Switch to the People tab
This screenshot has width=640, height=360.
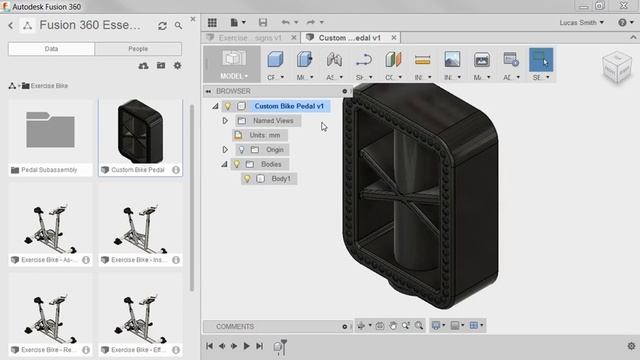[x=138, y=49]
